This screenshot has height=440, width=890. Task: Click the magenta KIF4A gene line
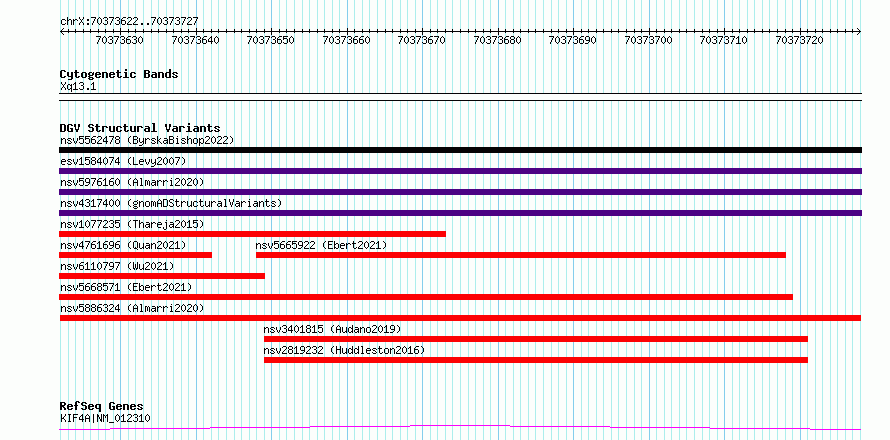(460, 427)
